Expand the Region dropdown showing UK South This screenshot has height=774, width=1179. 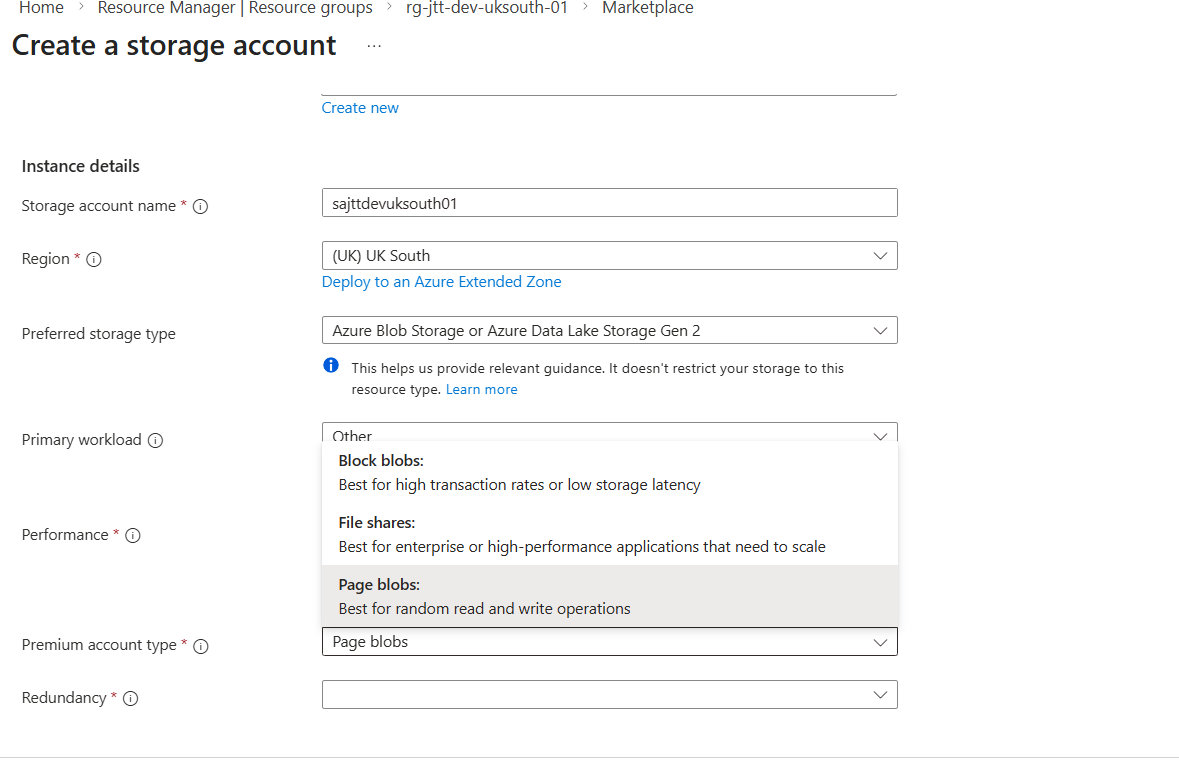click(609, 256)
